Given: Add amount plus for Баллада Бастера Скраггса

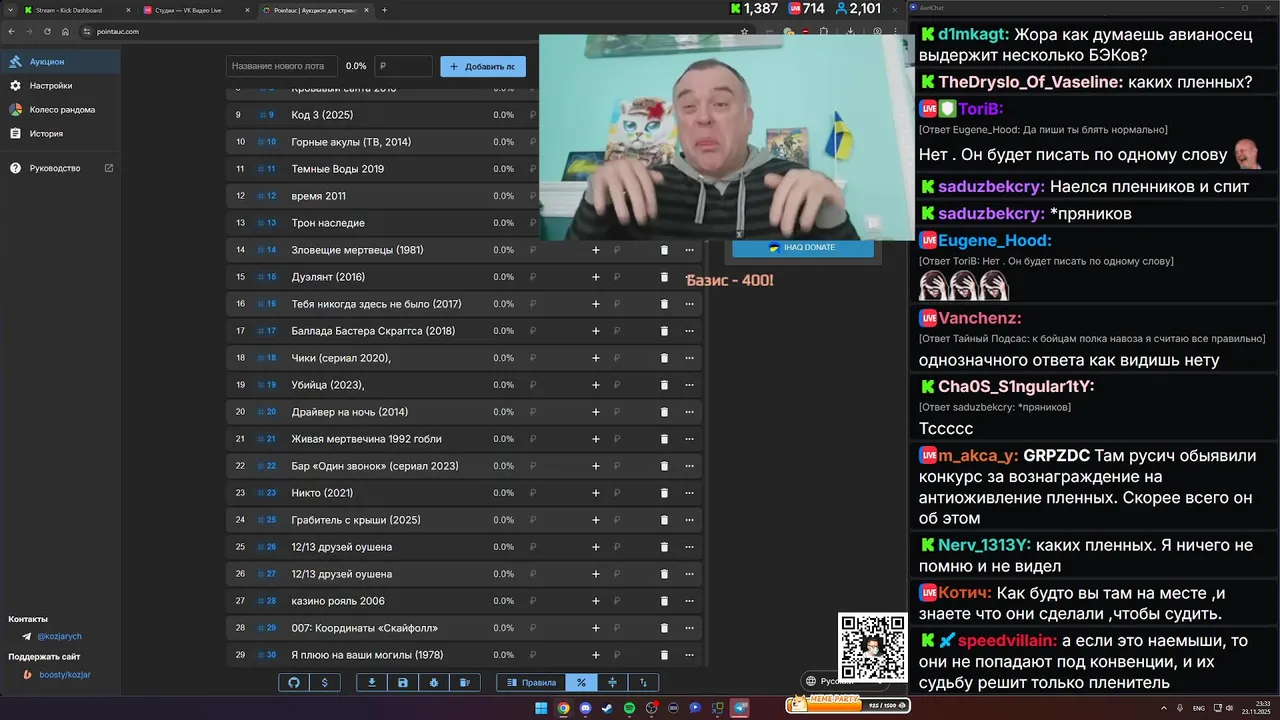Looking at the screenshot, I should pyautogui.click(x=596, y=331).
